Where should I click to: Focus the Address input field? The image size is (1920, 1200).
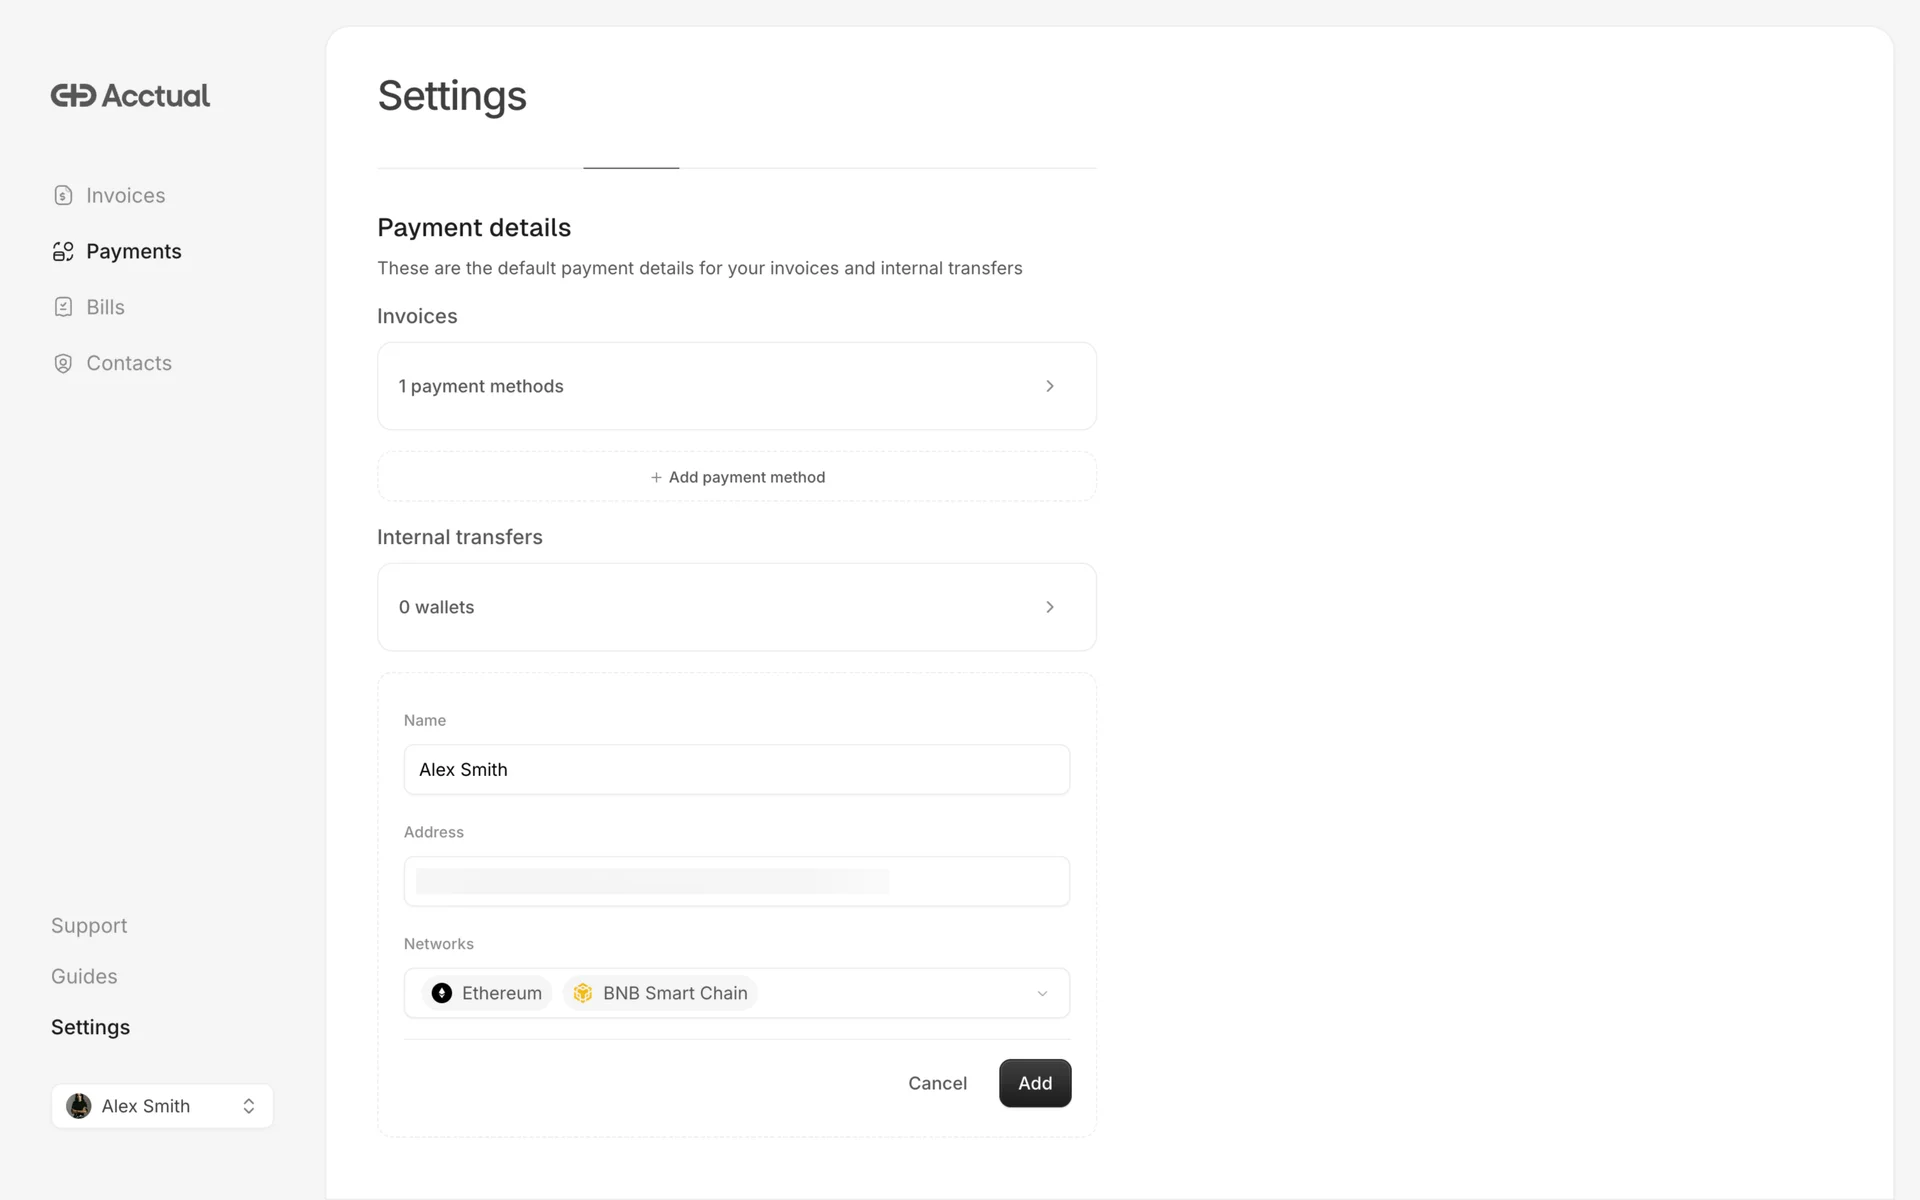click(x=736, y=882)
